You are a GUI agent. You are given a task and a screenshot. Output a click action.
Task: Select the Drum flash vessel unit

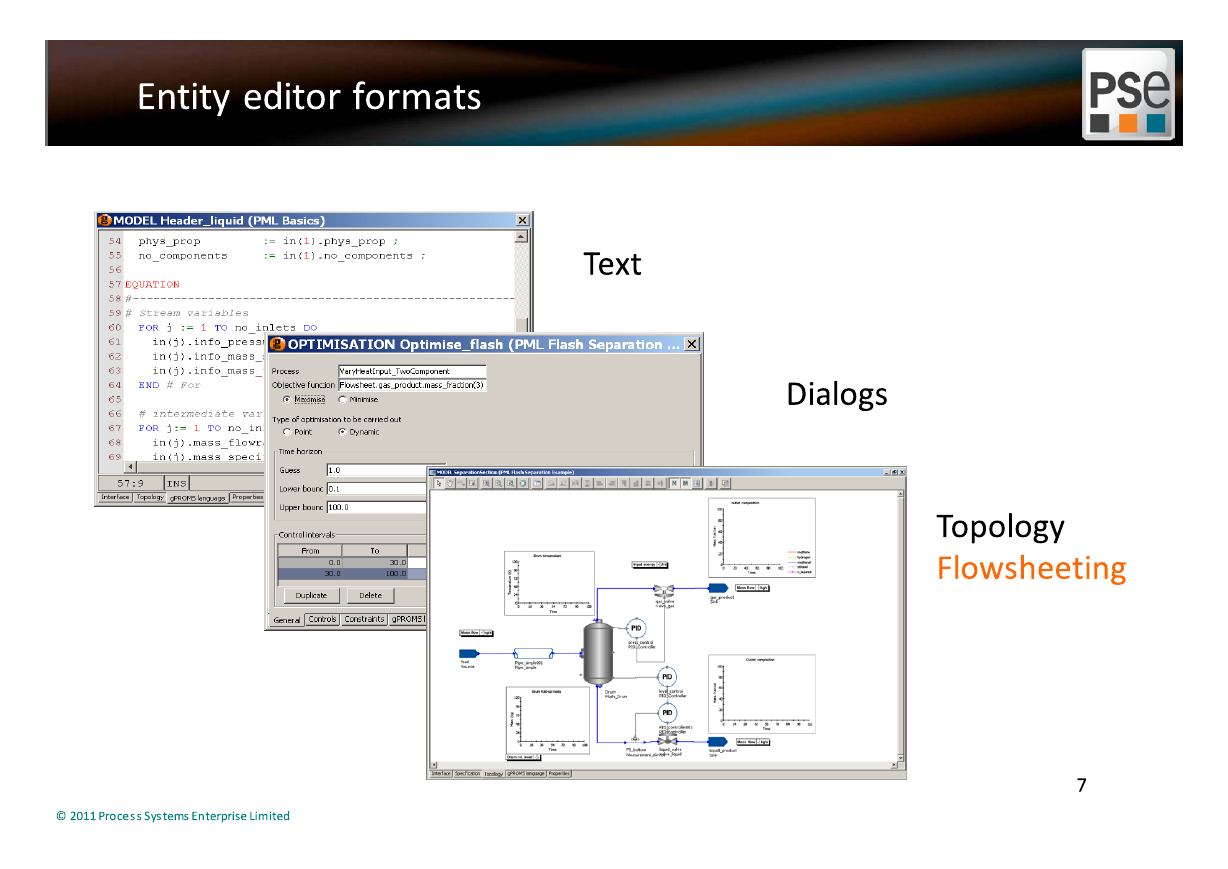click(598, 653)
